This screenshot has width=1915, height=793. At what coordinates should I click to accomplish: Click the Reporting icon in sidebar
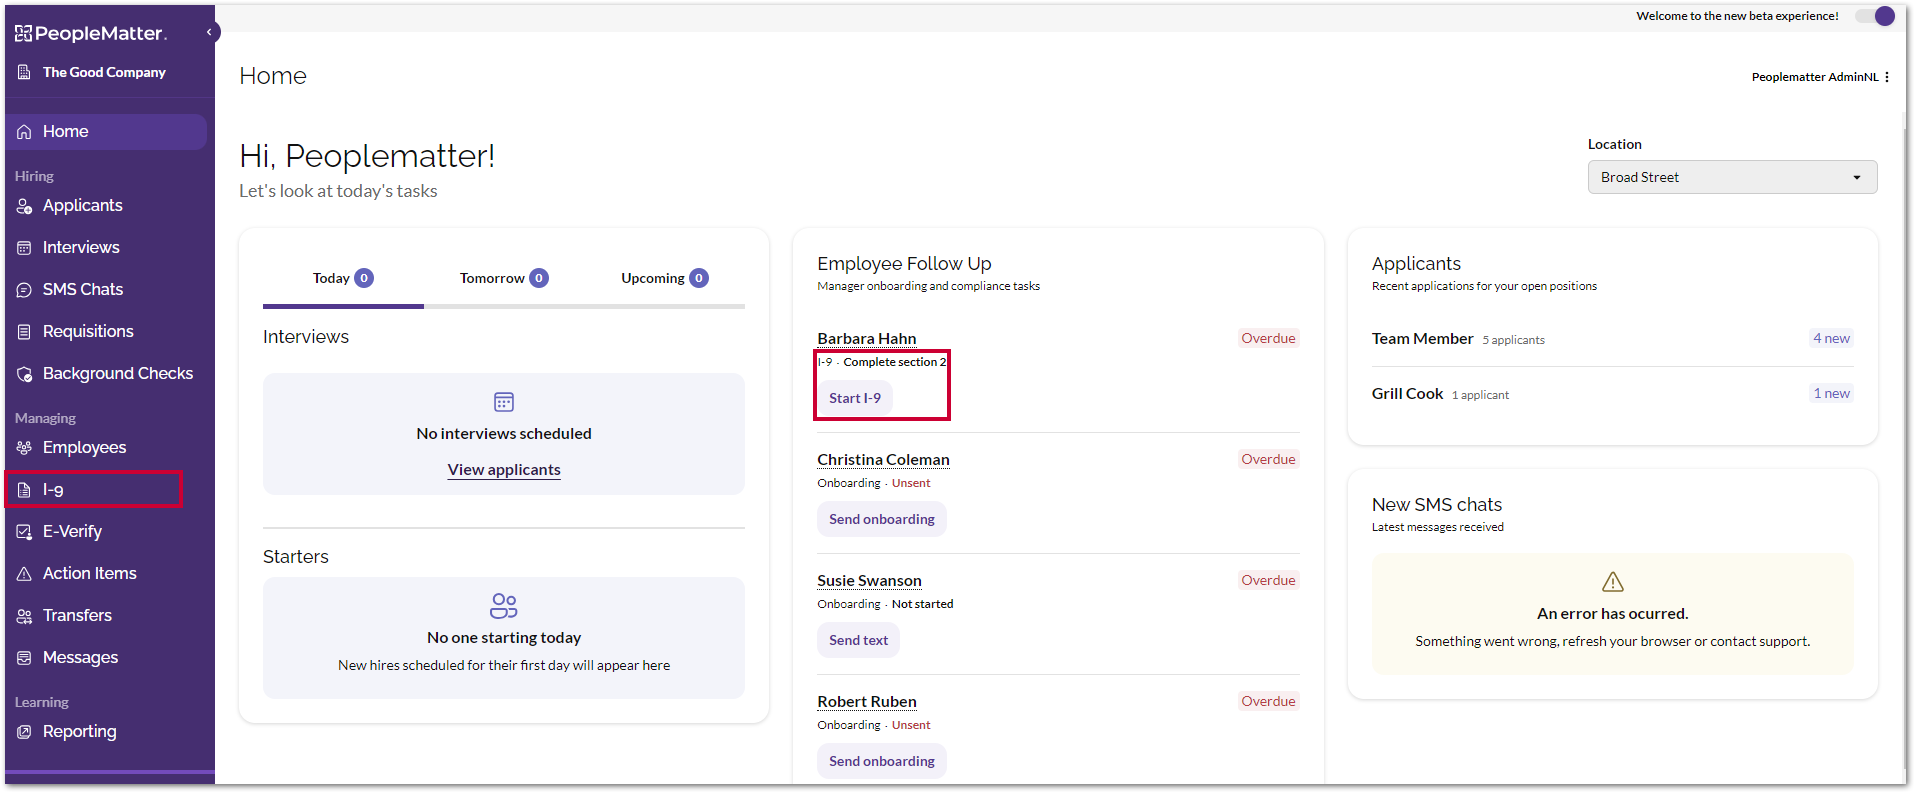[x=24, y=732]
